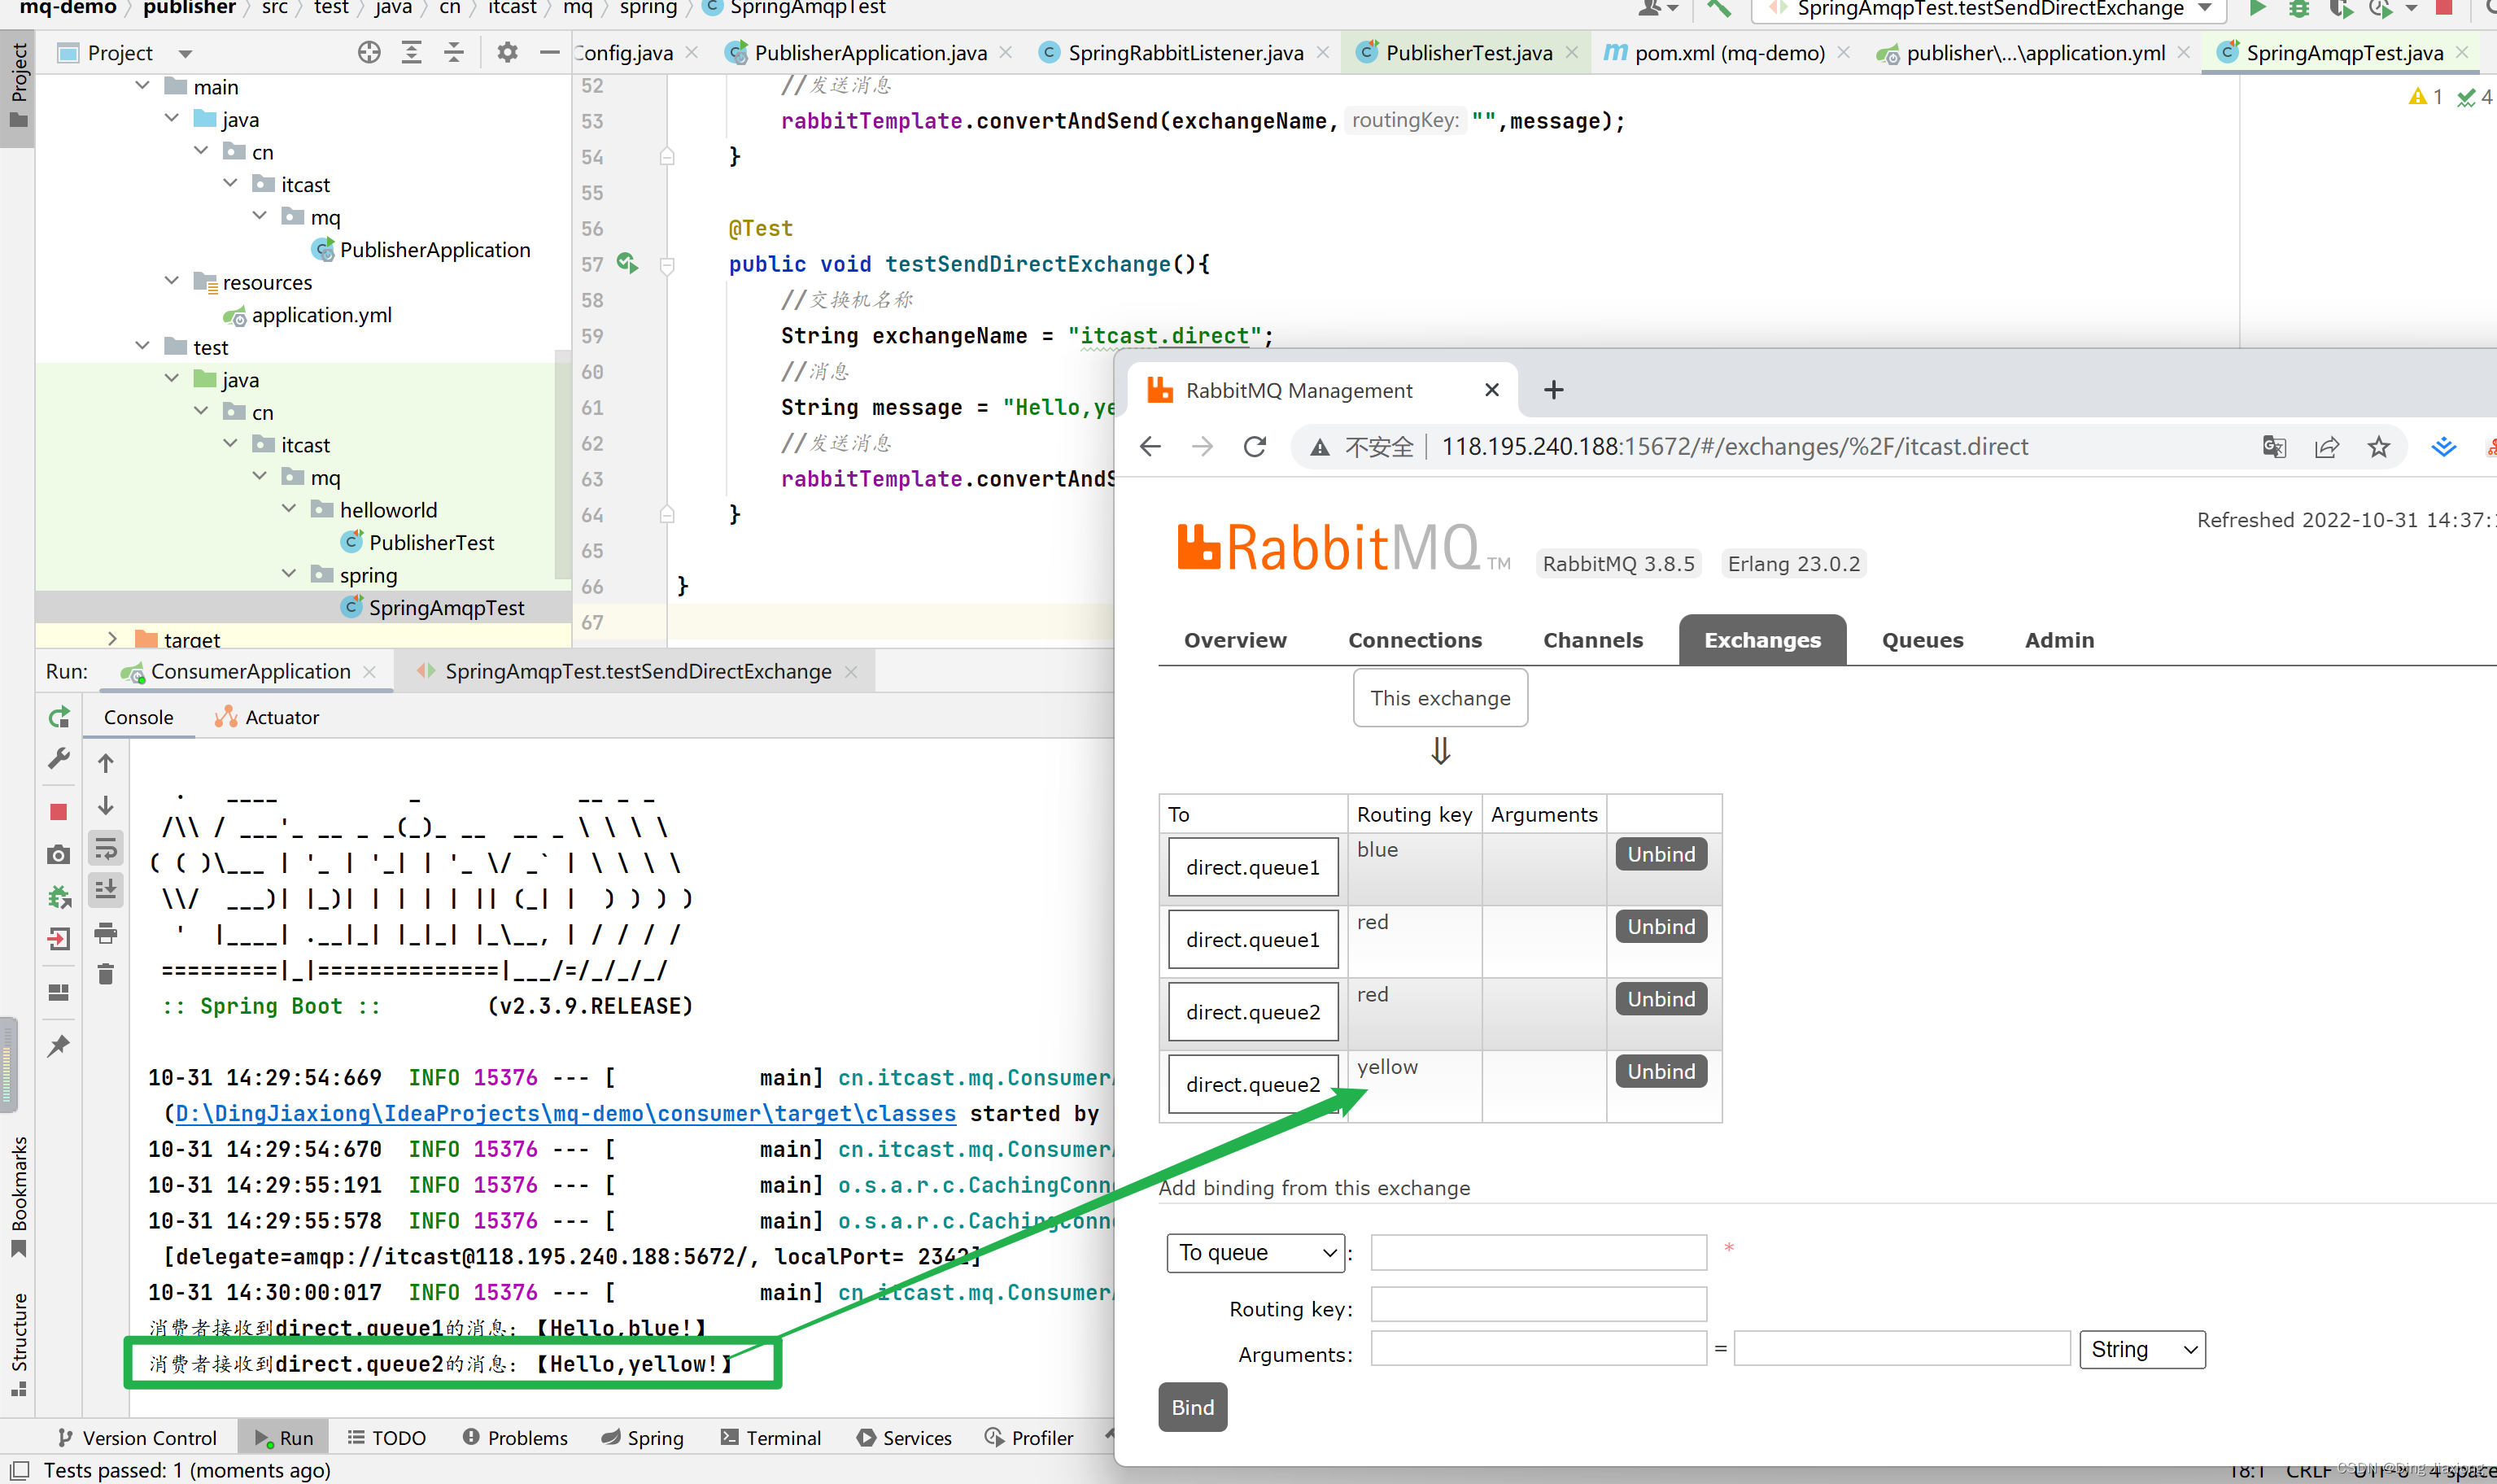The image size is (2497, 1484).
Task: Click the exit sign-out icon in Run sidebar
Action: click(x=59, y=939)
